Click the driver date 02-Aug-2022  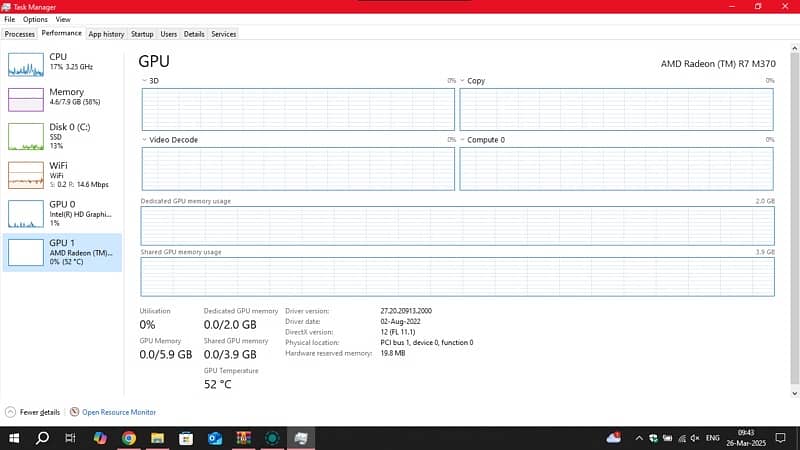[x=400, y=321]
